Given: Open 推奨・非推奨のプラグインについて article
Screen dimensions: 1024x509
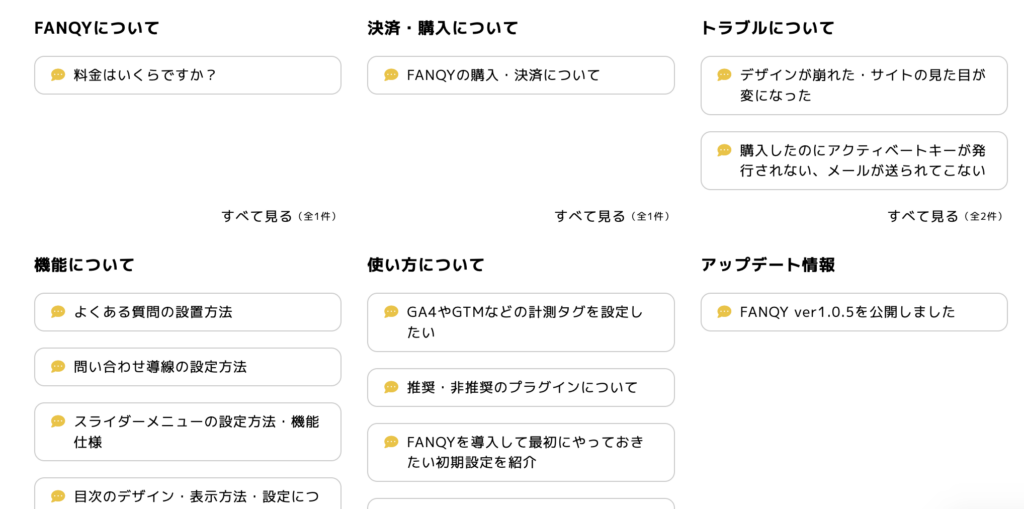Looking at the screenshot, I should pyautogui.click(x=522, y=387).
